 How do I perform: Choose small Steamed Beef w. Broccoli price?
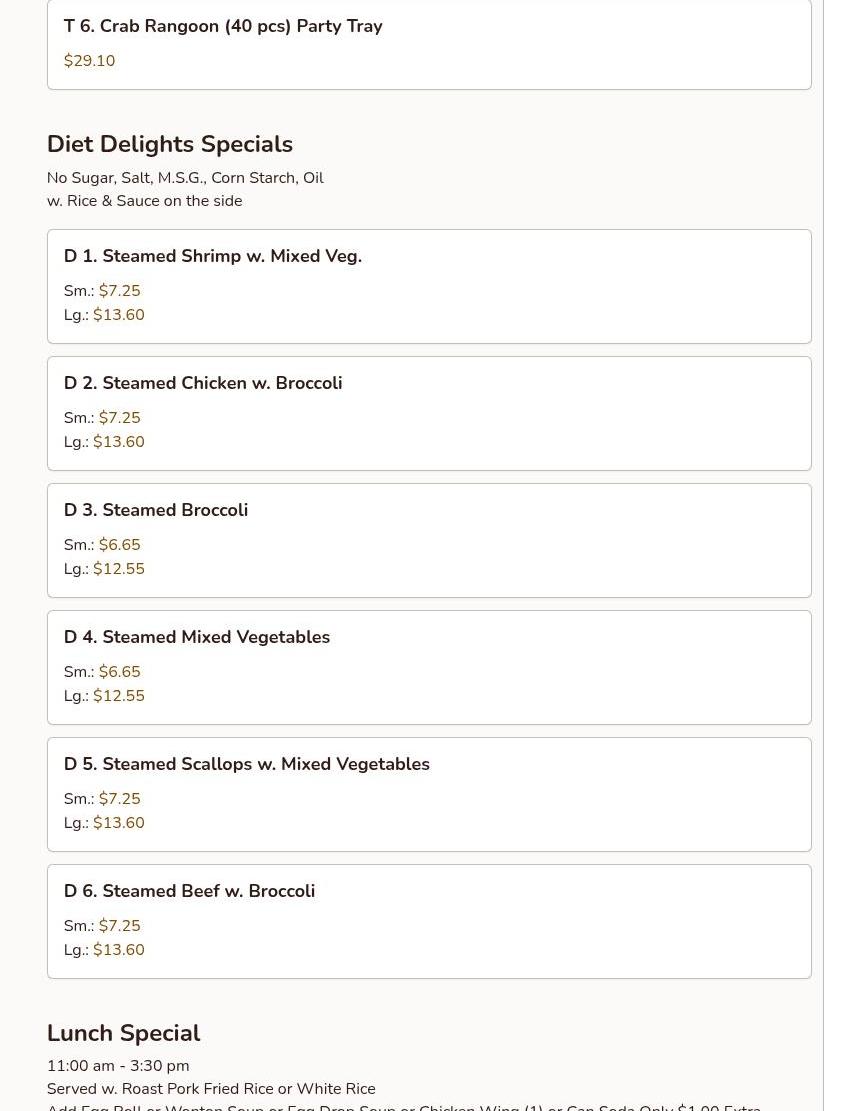pos(119,926)
